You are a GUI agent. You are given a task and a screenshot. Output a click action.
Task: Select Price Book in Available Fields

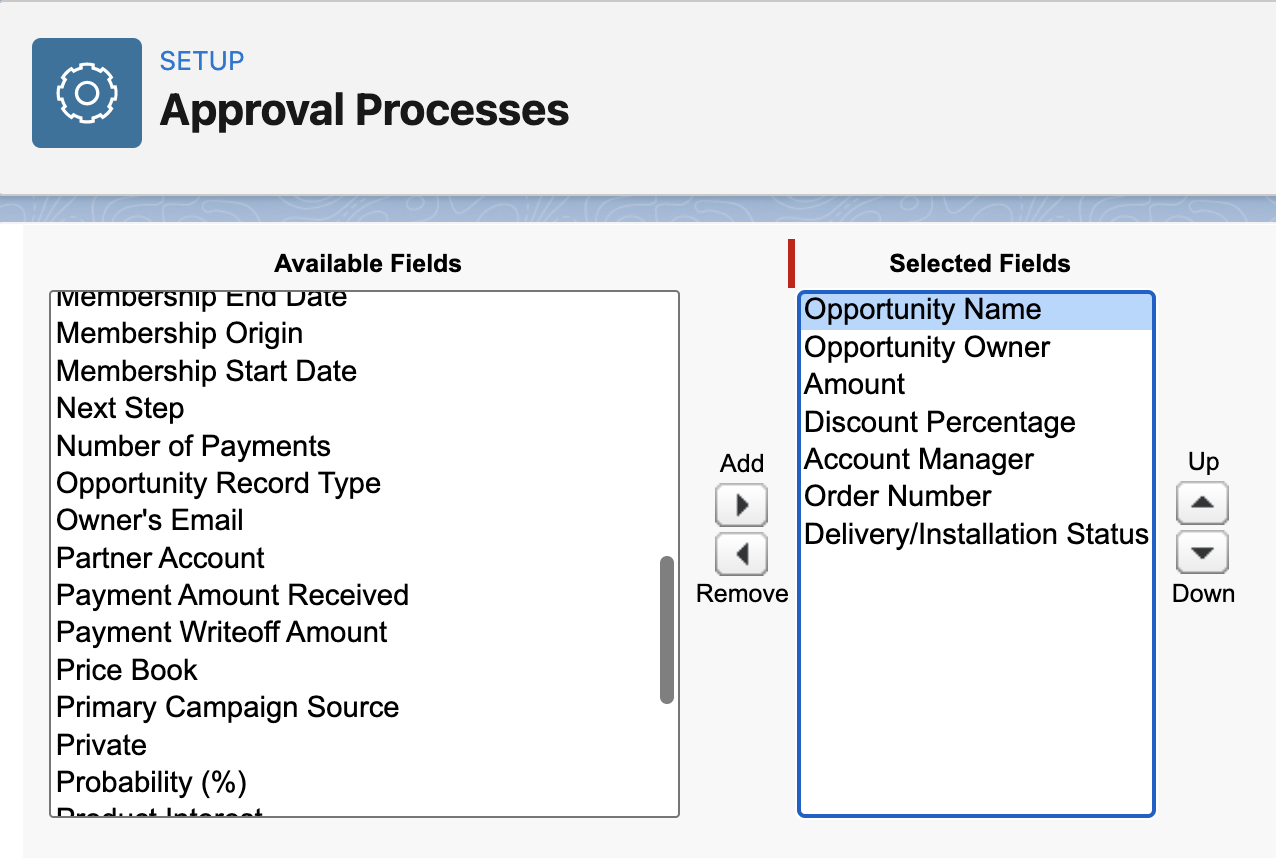(126, 670)
